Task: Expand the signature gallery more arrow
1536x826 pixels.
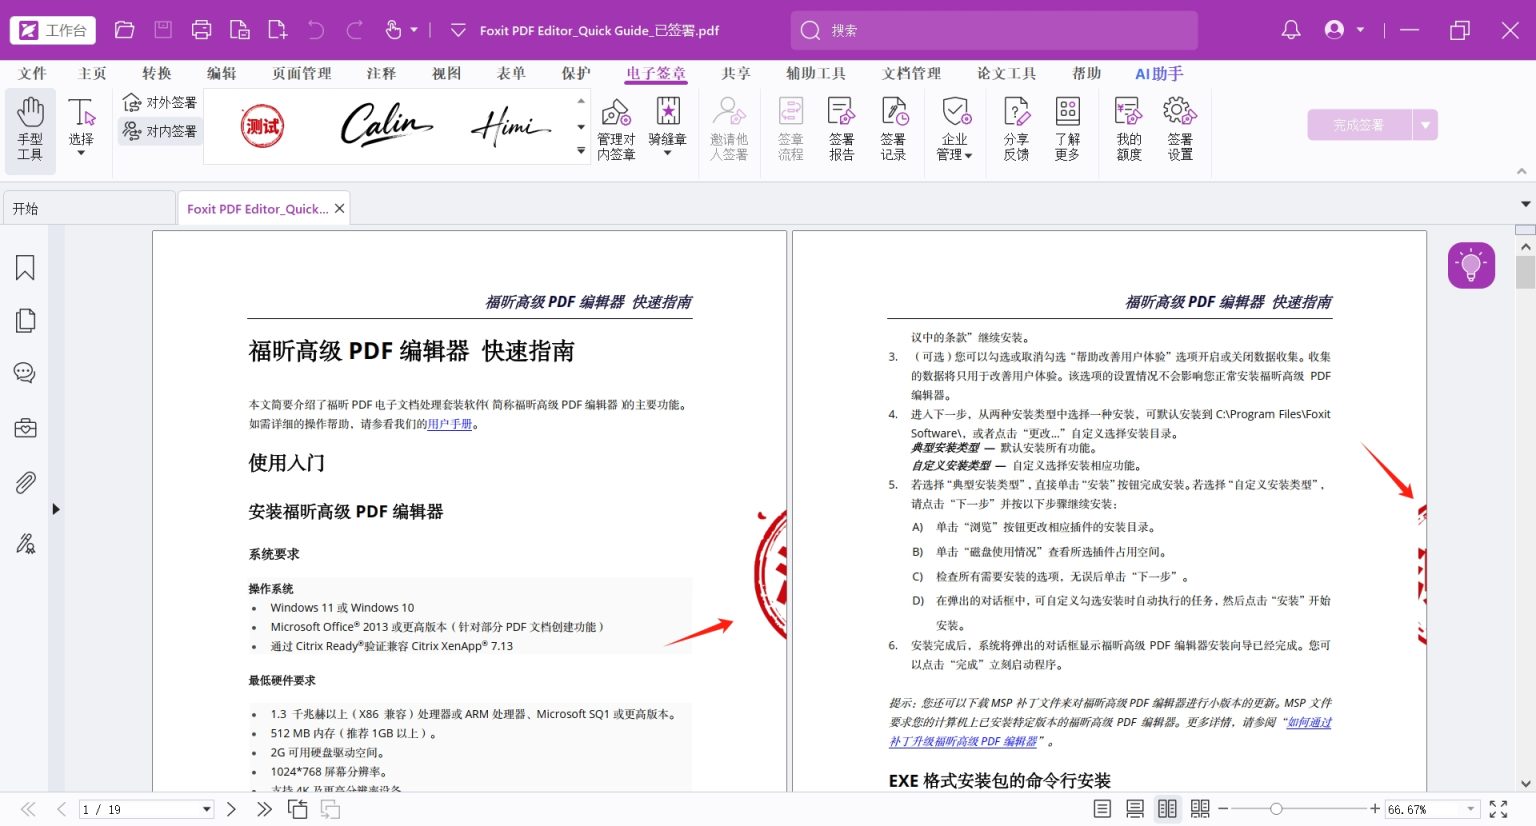Action: click(x=581, y=151)
